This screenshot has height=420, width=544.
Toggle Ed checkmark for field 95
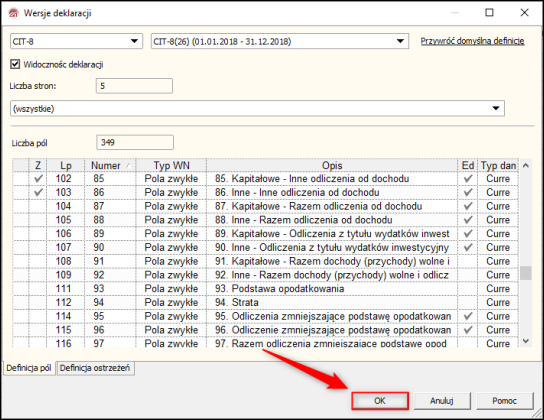468,316
